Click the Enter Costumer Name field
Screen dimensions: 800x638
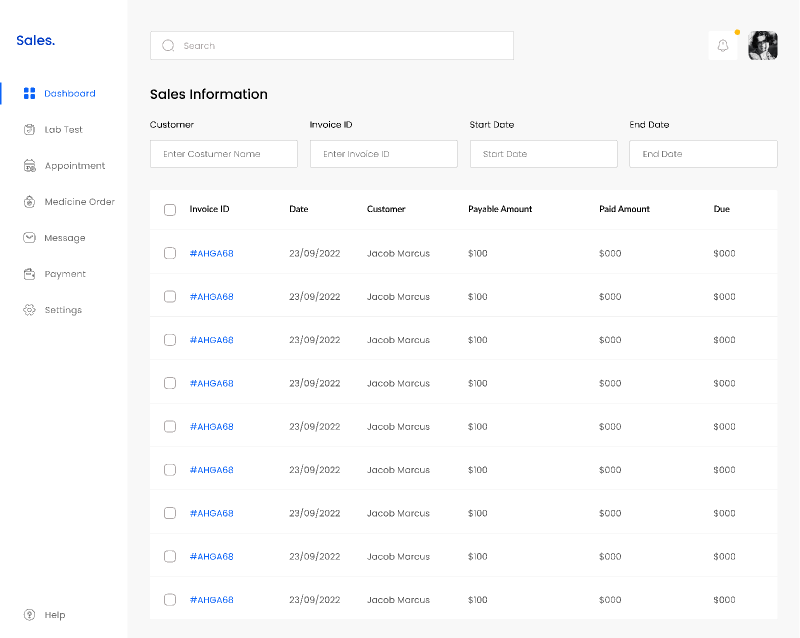(223, 153)
